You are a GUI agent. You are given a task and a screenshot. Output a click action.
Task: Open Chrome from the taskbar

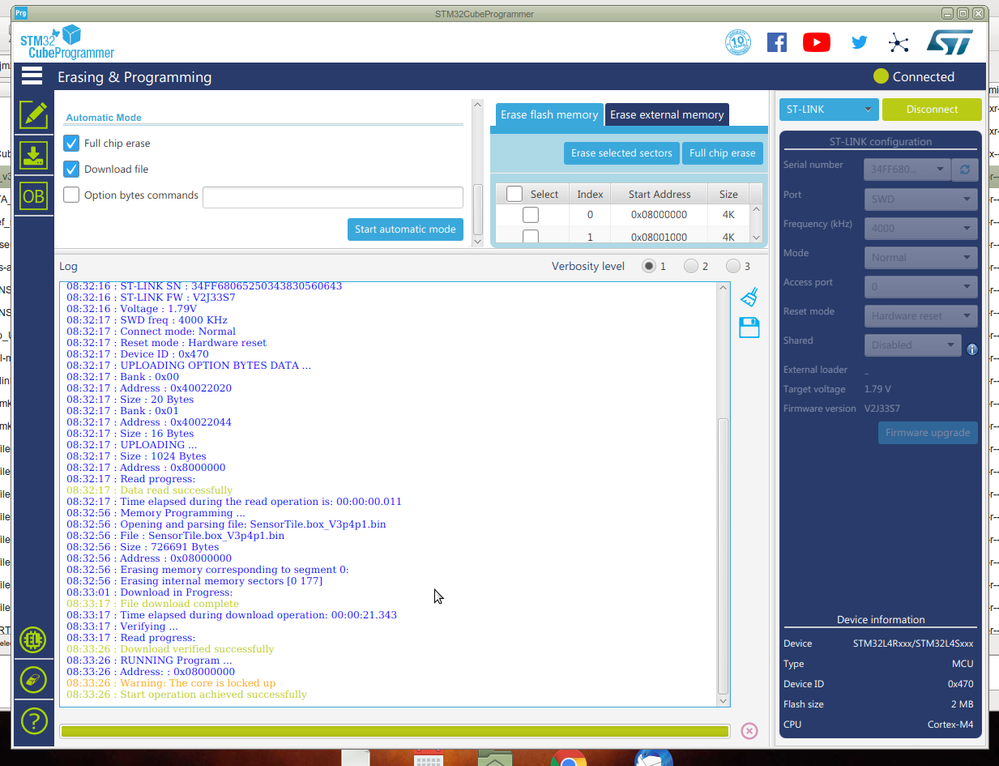point(569,758)
